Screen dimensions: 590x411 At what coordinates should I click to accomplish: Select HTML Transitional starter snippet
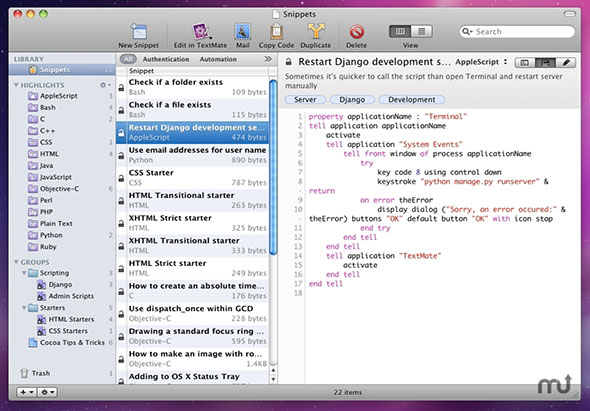[192, 200]
